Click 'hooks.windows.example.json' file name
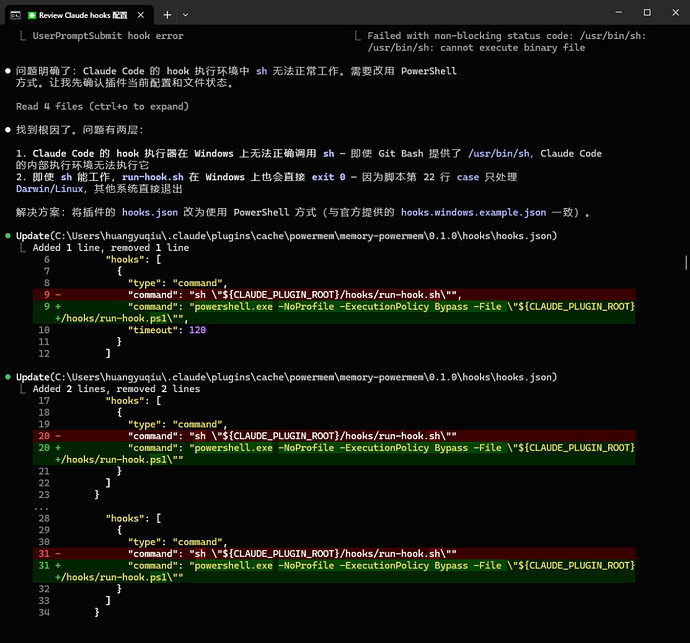Viewport: 690px width, 643px height. [473, 213]
